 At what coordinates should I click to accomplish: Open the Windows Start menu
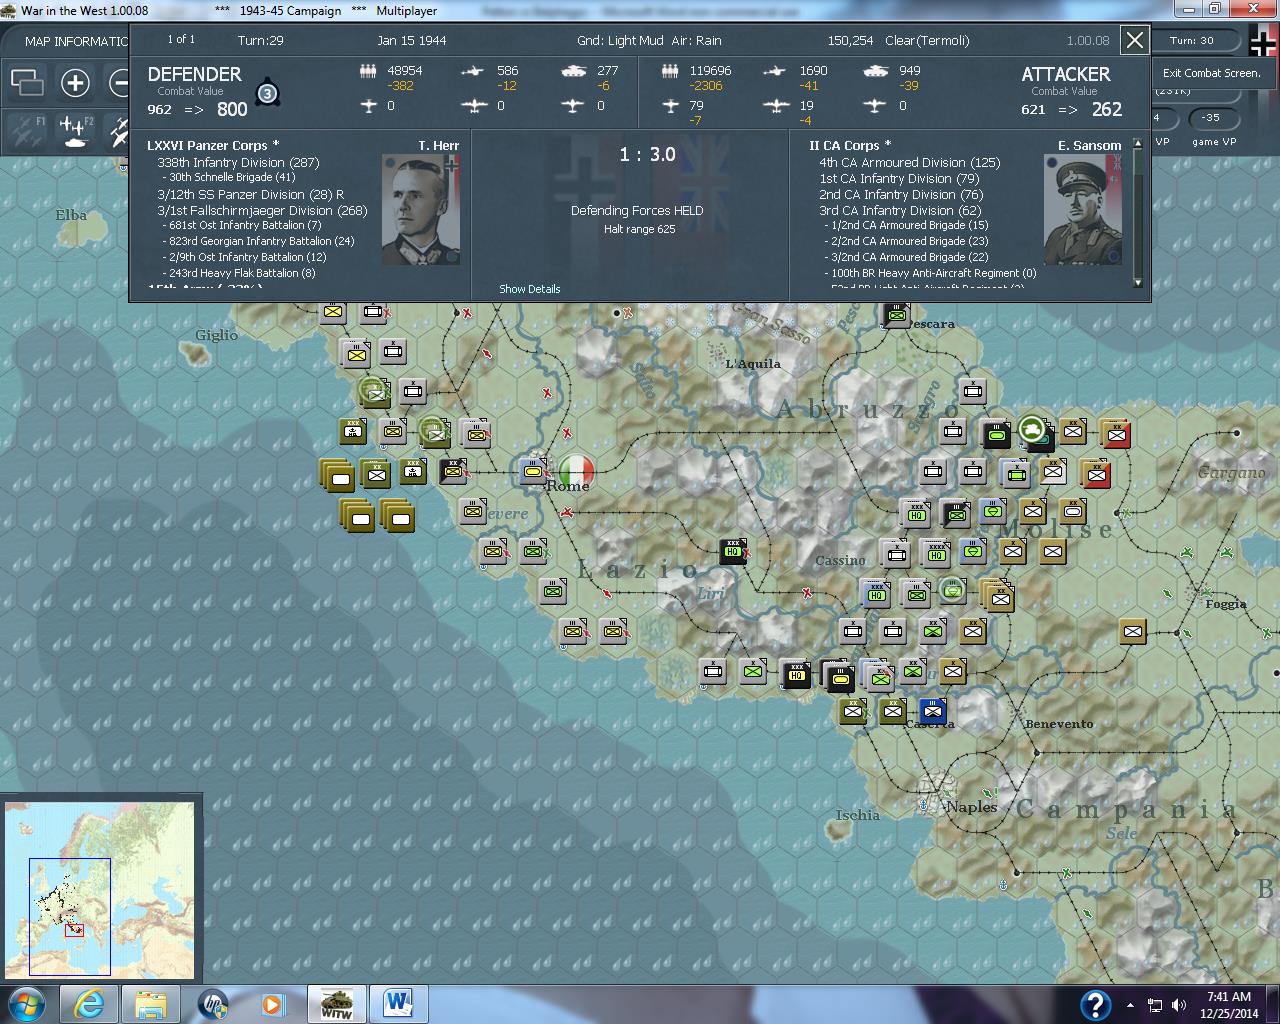click(26, 1003)
